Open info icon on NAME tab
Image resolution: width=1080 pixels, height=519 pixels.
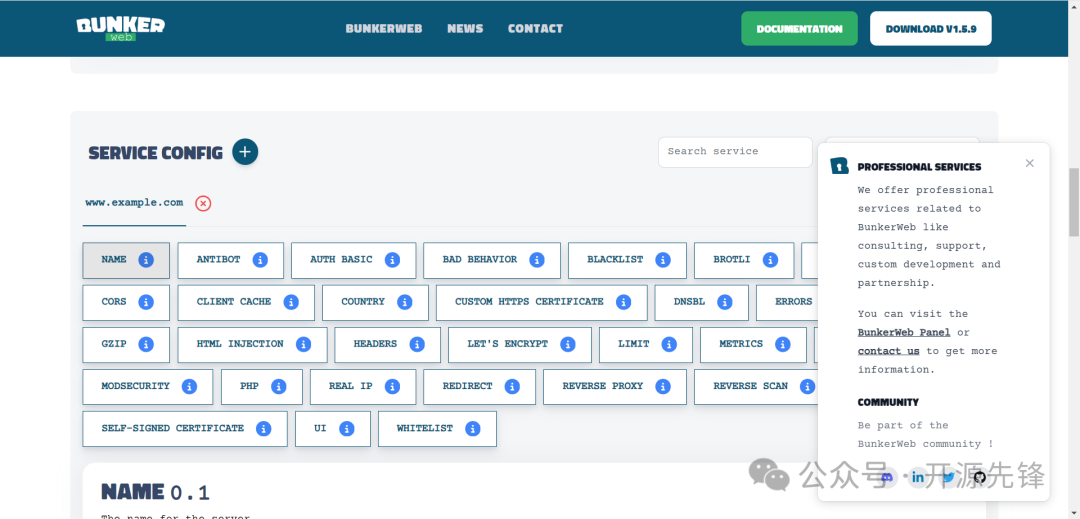(x=145, y=260)
